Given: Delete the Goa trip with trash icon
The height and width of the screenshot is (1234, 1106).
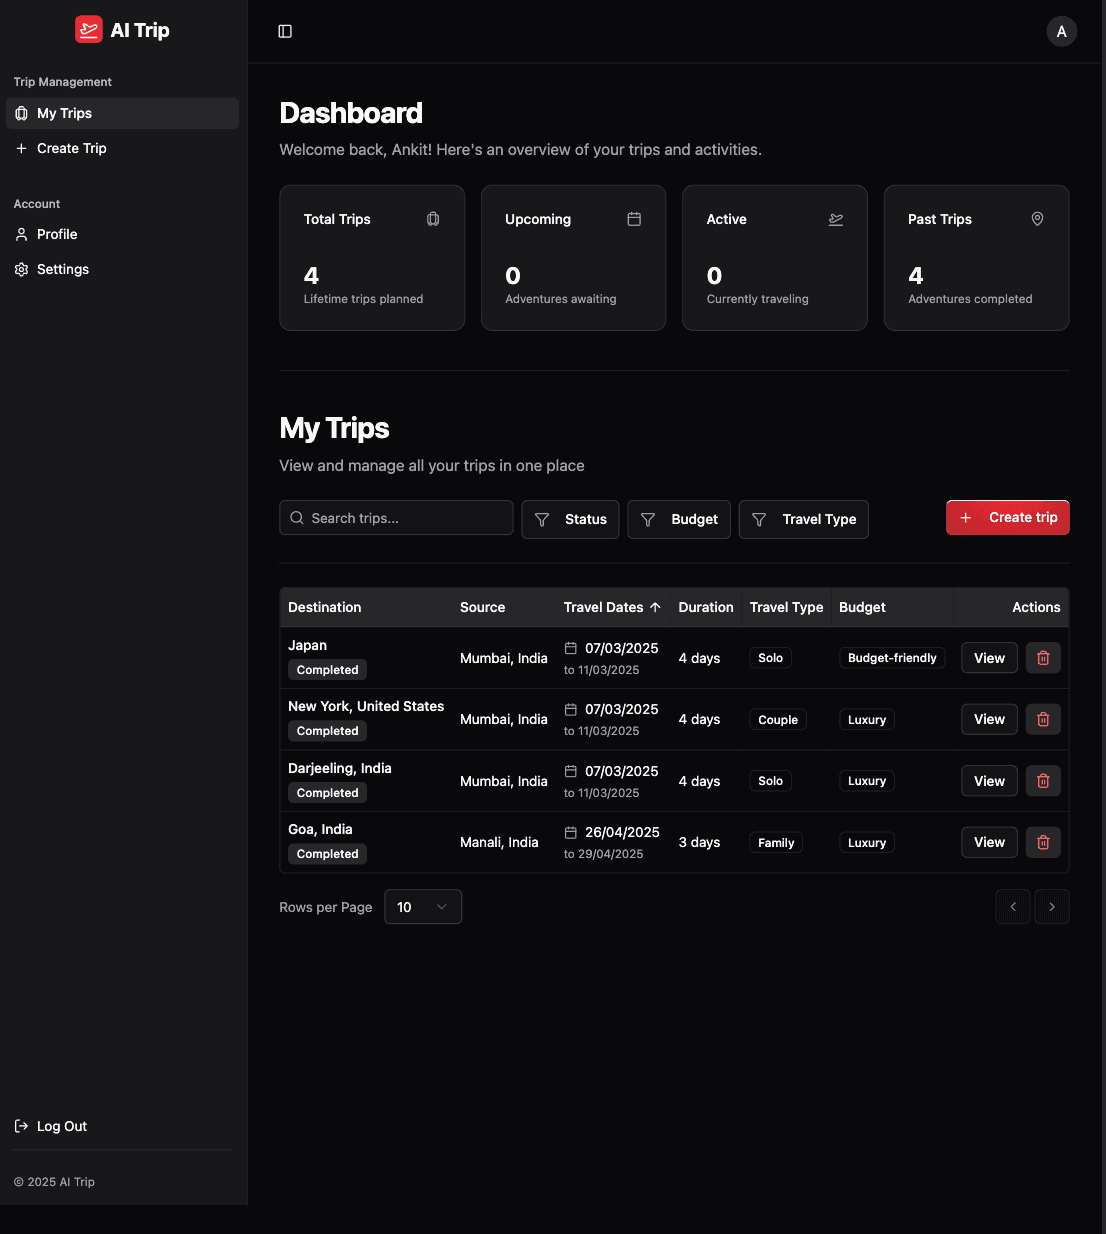Looking at the screenshot, I should [x=1043, y=842].
